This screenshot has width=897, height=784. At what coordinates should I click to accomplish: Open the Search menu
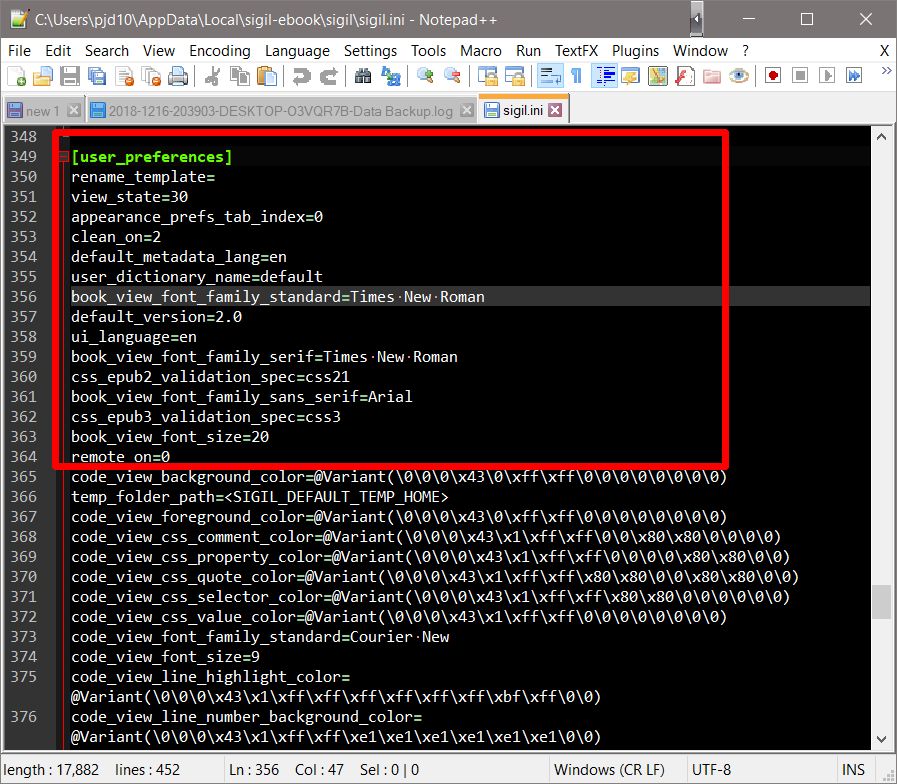(x=107, y=51)
